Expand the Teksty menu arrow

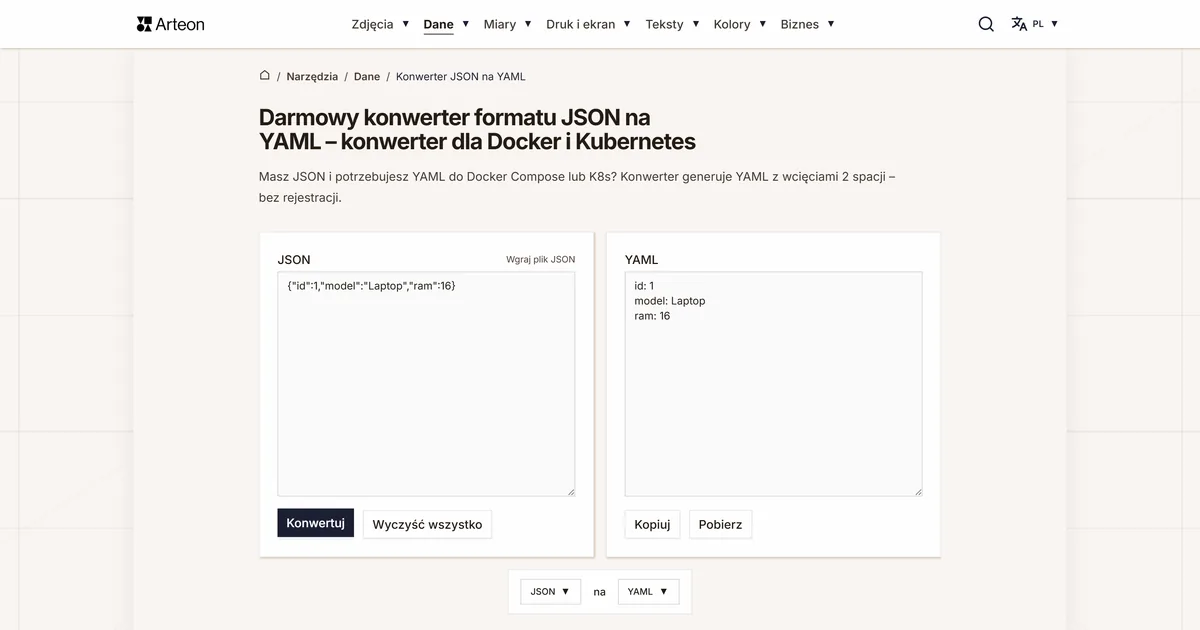[x=696, y=24]
